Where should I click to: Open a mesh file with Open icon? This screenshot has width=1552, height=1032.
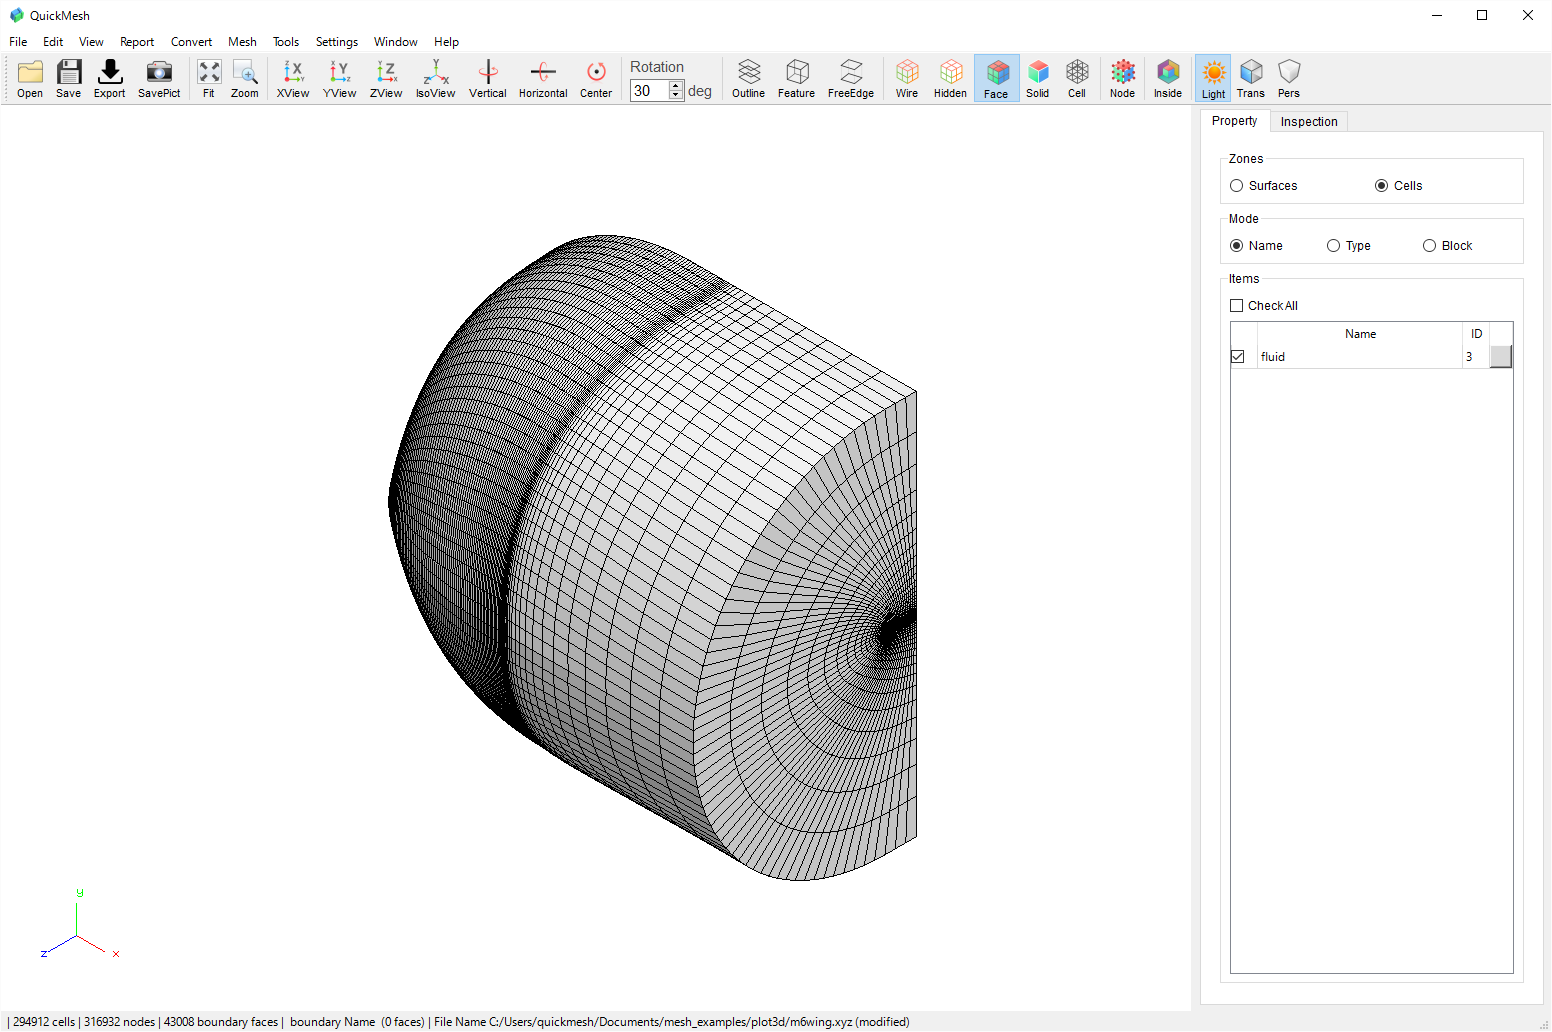point(30,78)
